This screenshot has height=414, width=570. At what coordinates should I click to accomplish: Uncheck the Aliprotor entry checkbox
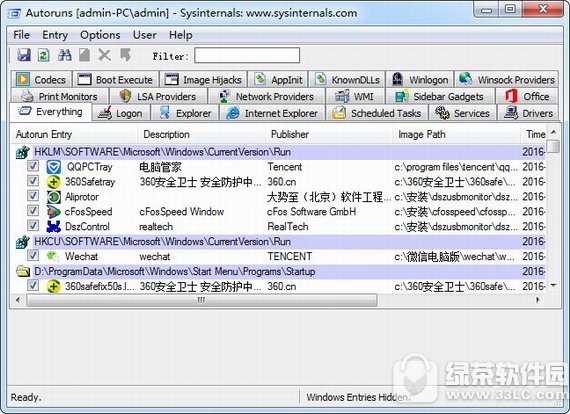(33, 196)
